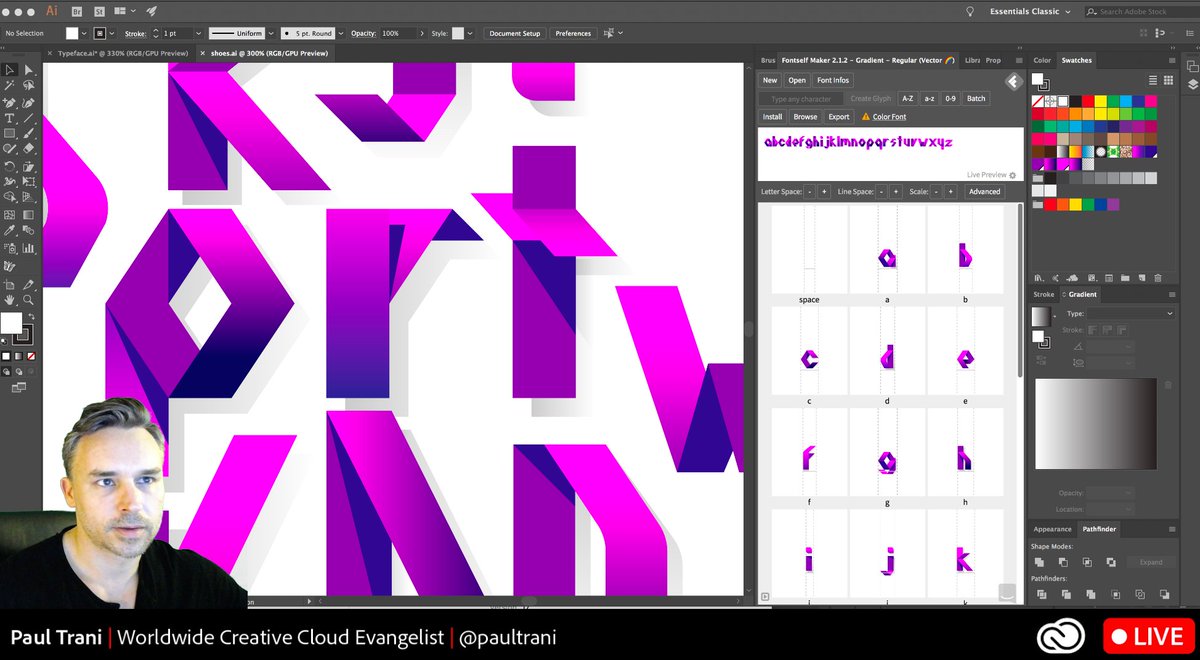The image size is (1200, 660).
Task: Click the Divide pathfinder icon
Action: tap(1040, 594)
